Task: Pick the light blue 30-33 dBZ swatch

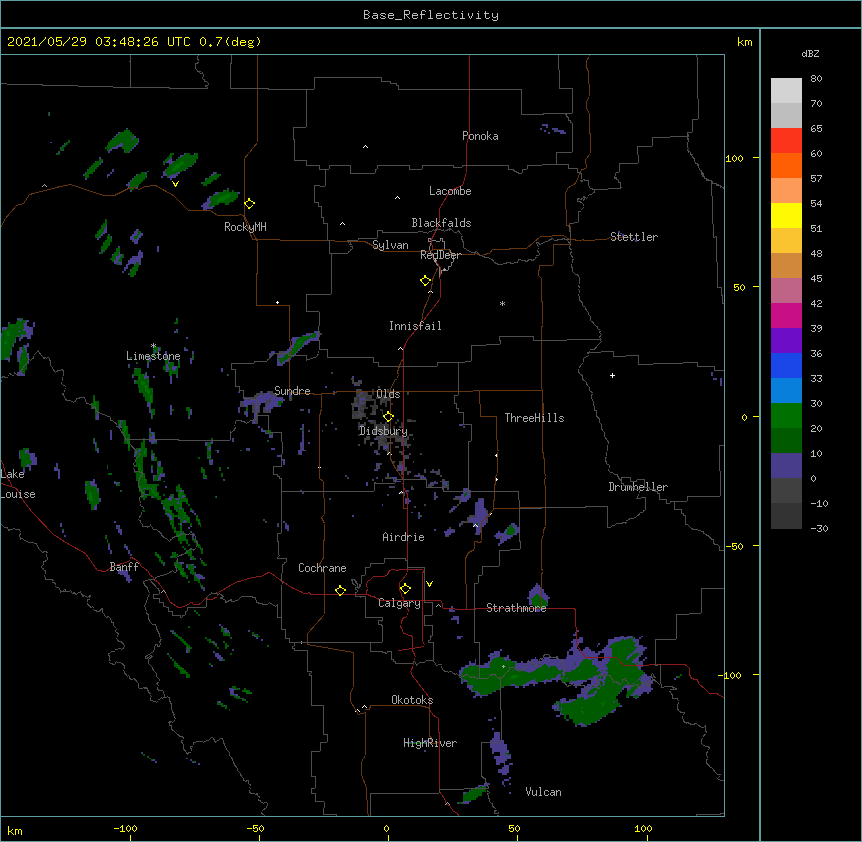Action: 786,391
